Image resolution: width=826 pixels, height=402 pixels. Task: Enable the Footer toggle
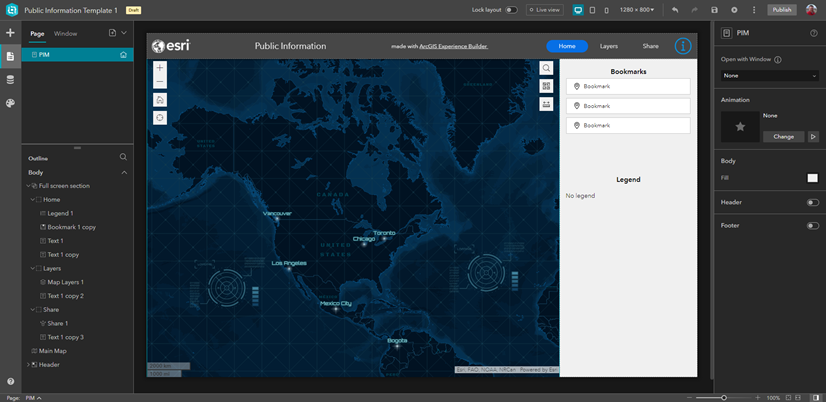(812, 226)
